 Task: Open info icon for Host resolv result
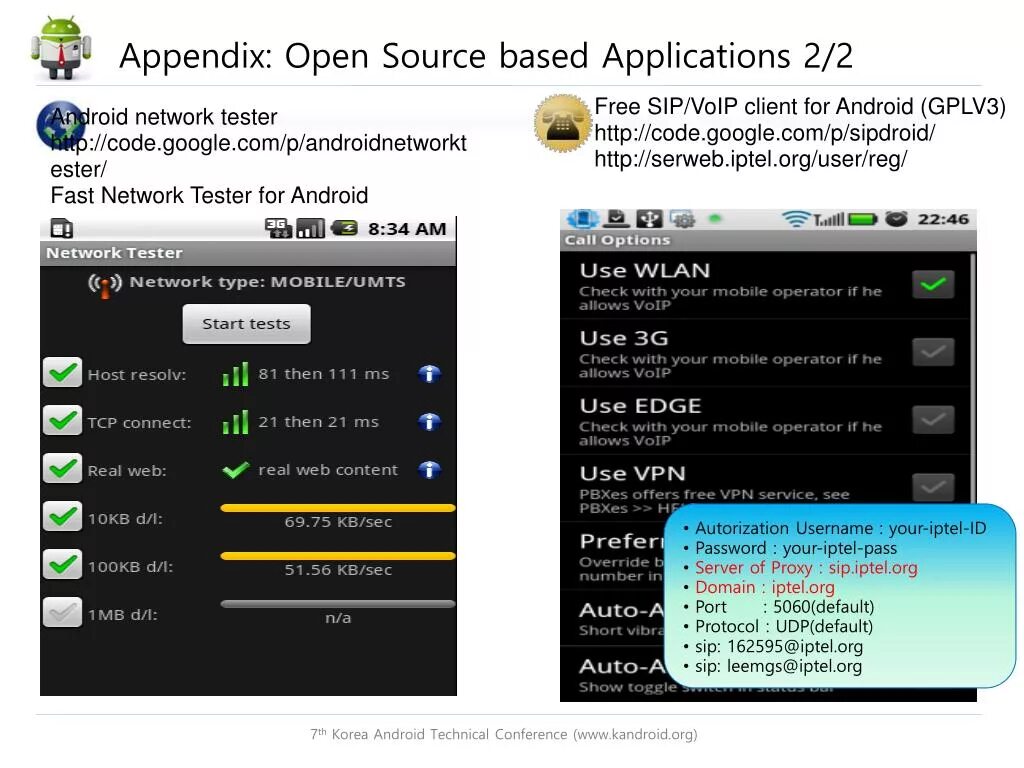[429, 374]
